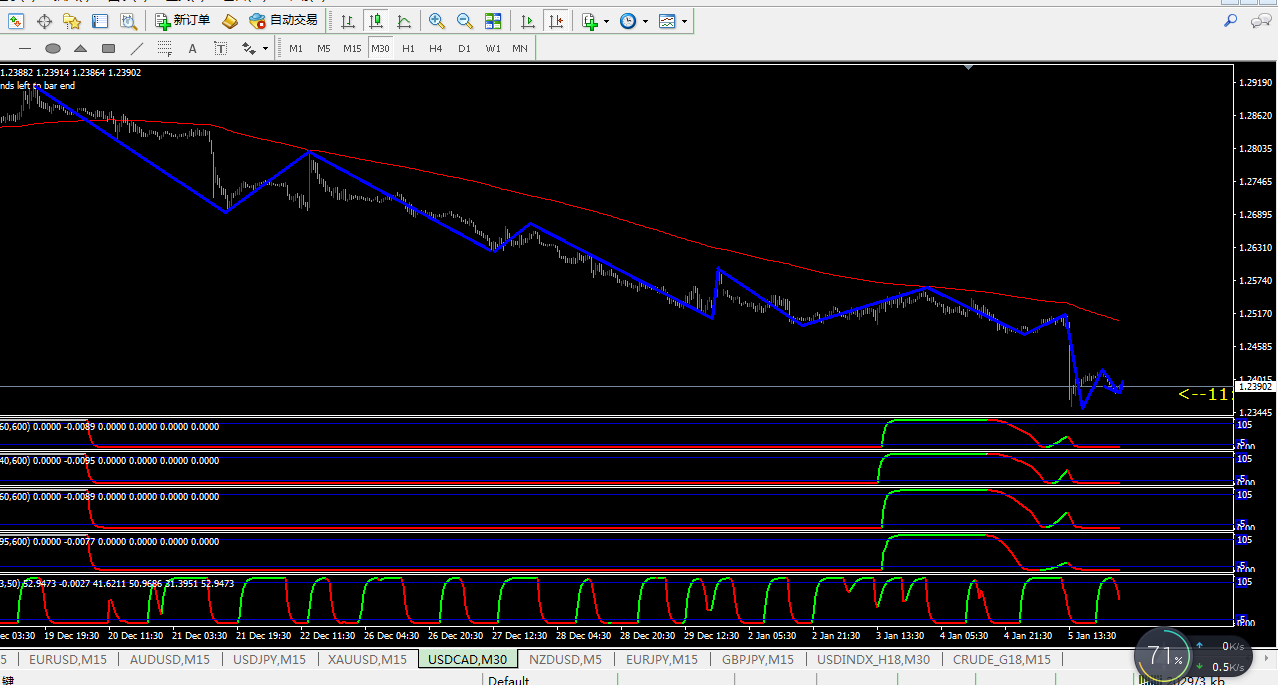
Task: Select the USDCAD,M30 chart tab
Action: tap(467, 659)
